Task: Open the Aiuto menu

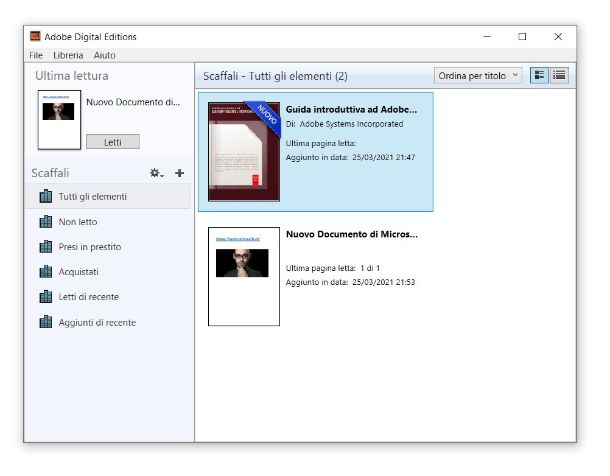Action: [104, 55]
